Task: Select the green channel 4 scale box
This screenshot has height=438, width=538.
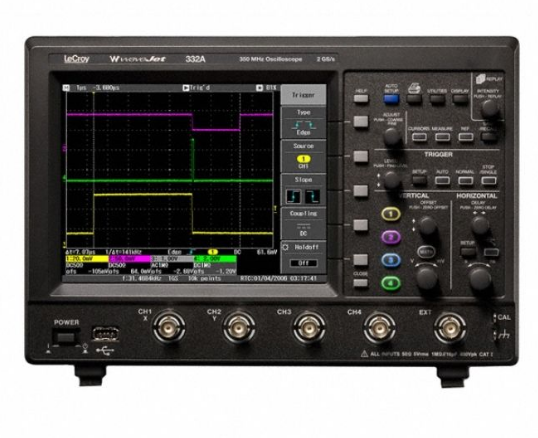Action: pyautogui.click(x=215, y=259)
